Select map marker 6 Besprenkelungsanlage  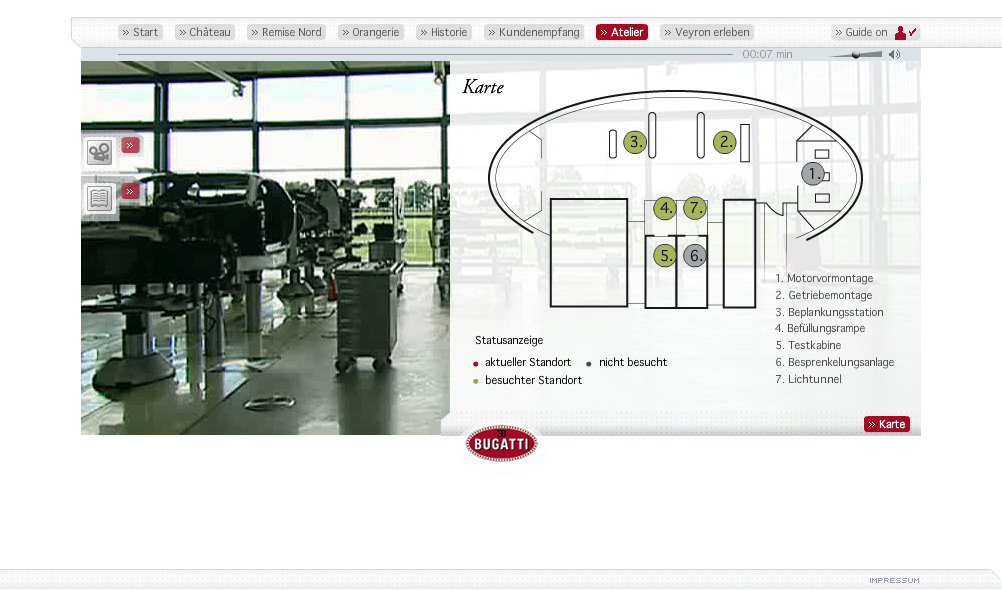click(695, 255)
